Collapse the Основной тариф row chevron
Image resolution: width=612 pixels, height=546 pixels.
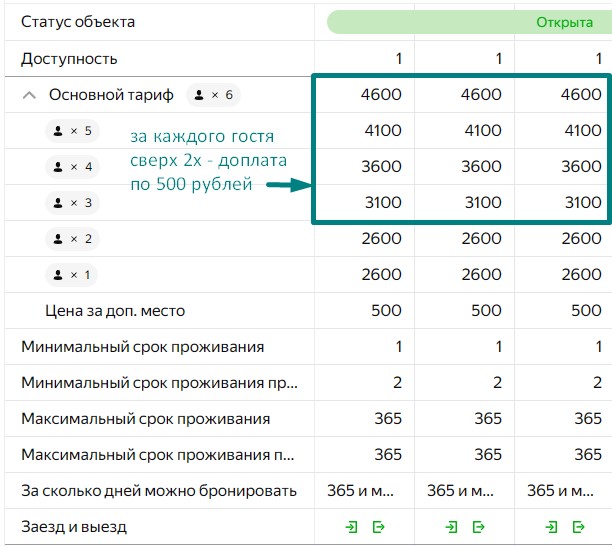point(29,95)
